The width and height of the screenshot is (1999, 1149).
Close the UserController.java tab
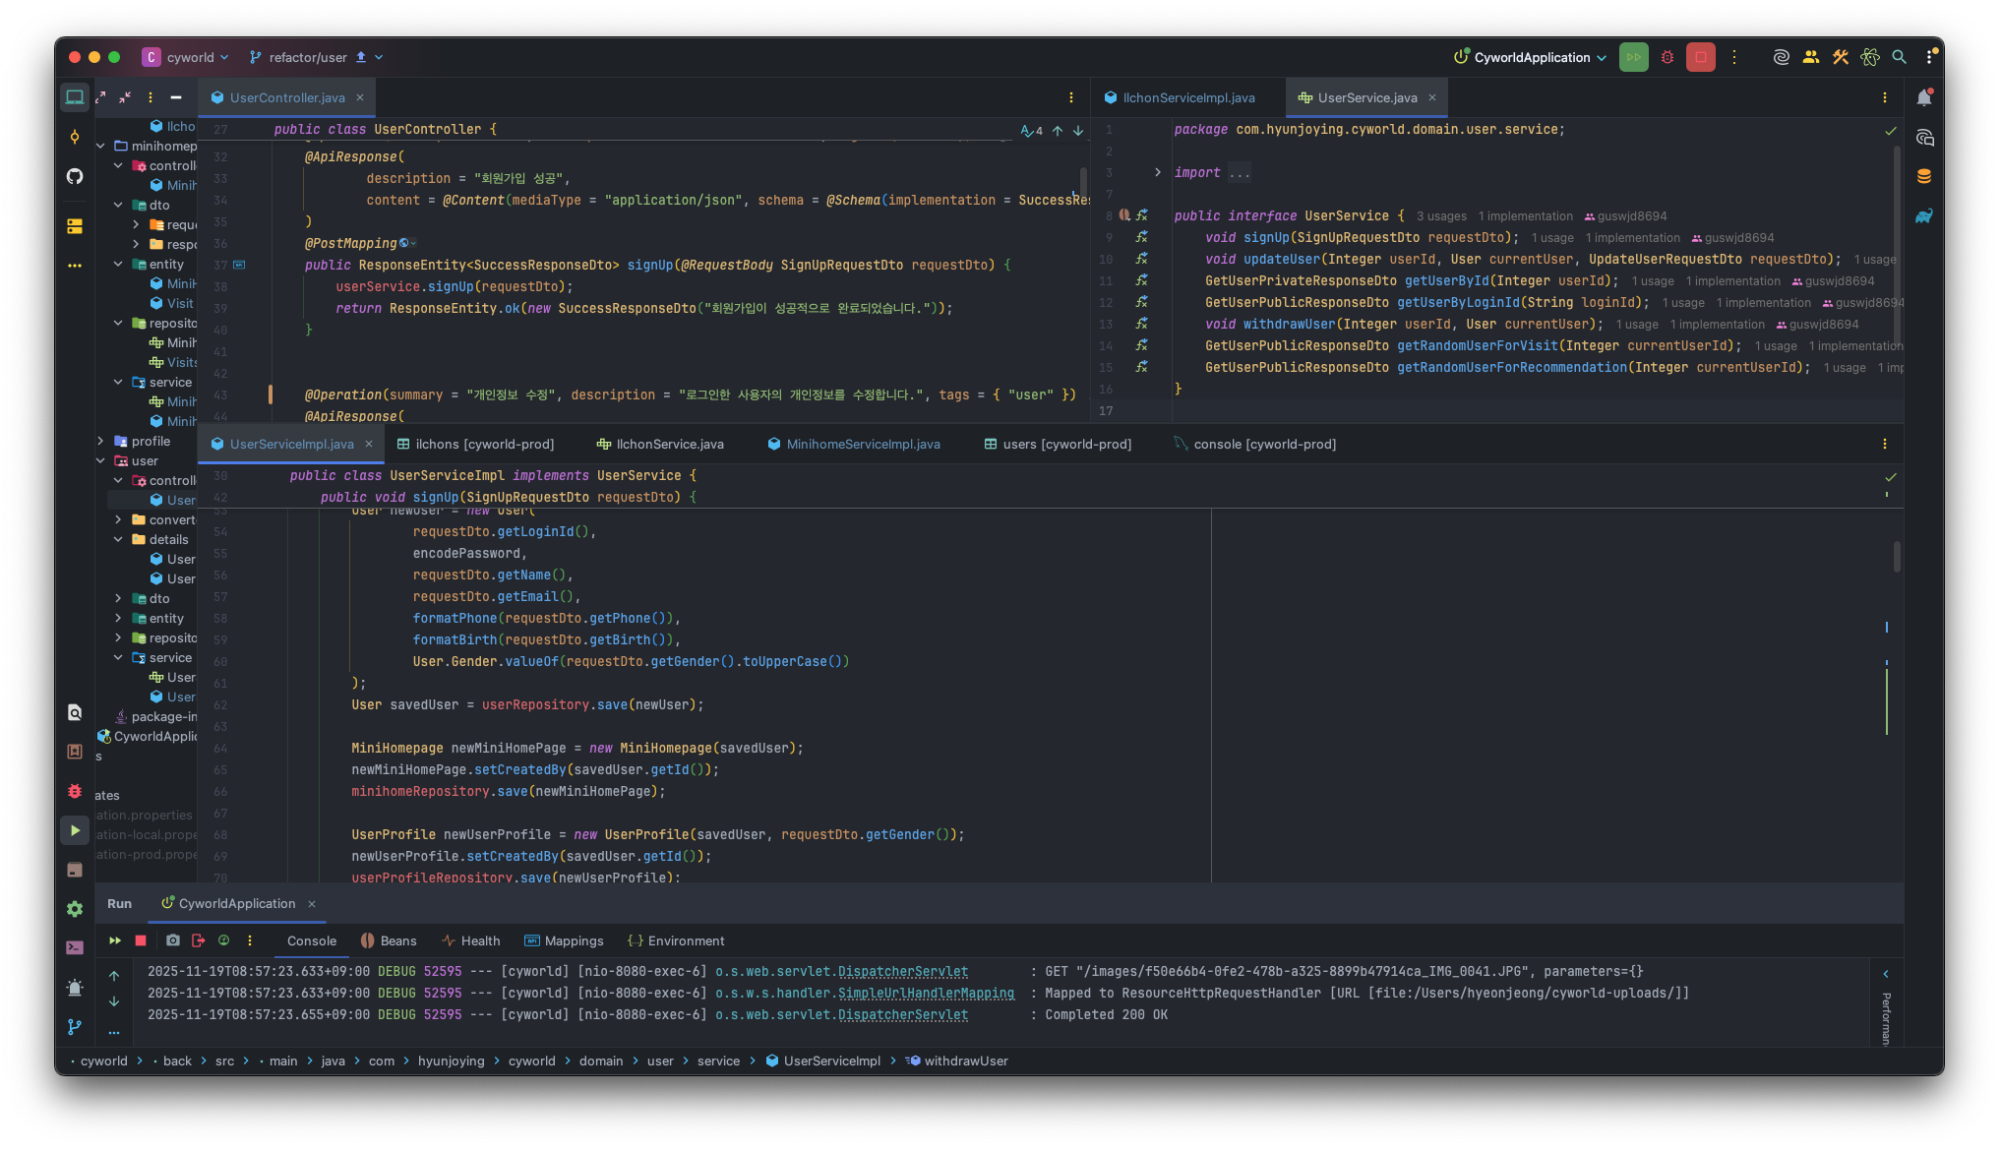click(360, 97)
